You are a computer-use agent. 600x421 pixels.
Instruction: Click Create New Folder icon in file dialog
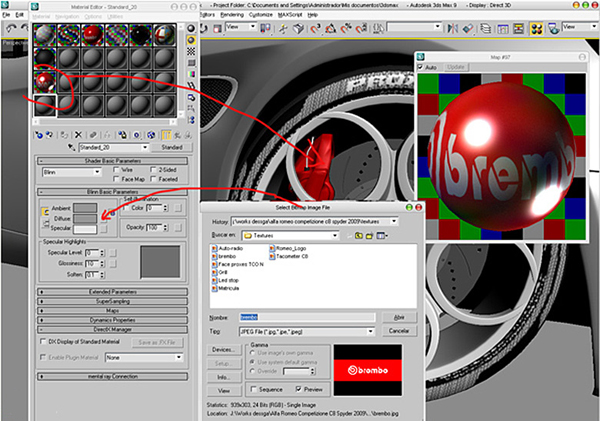pyautogui.click(x=369, y=235)
